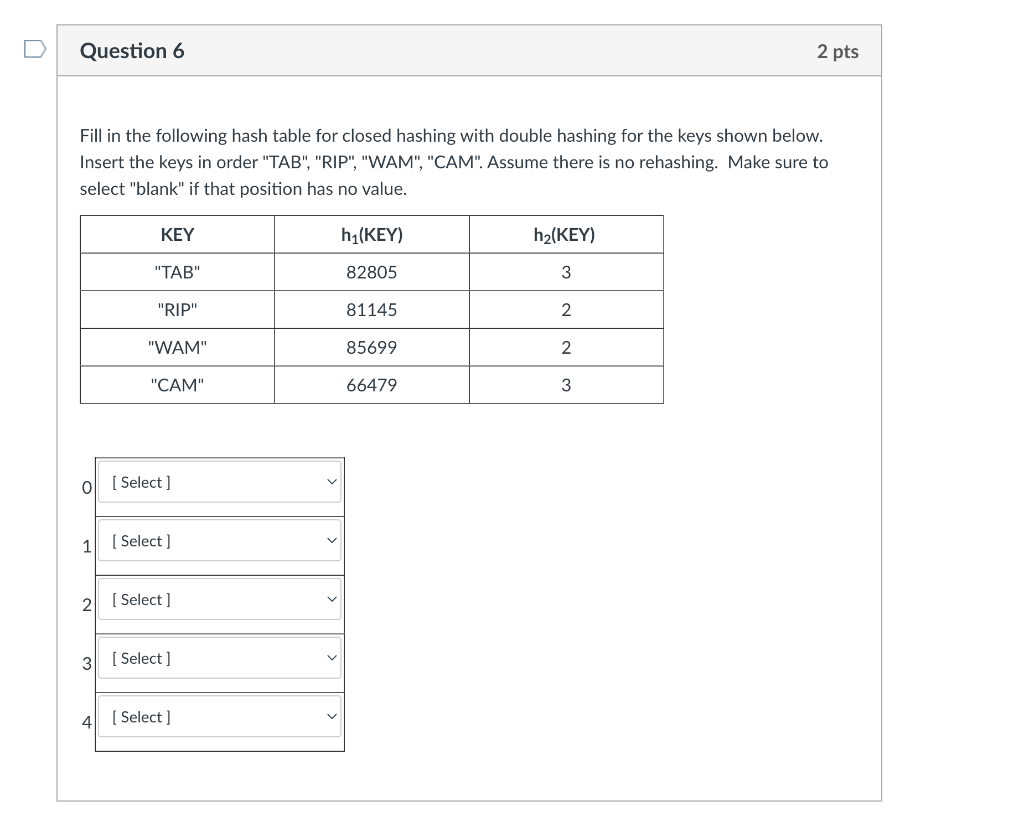Click the value 82805 in the table

pos(371,271)
